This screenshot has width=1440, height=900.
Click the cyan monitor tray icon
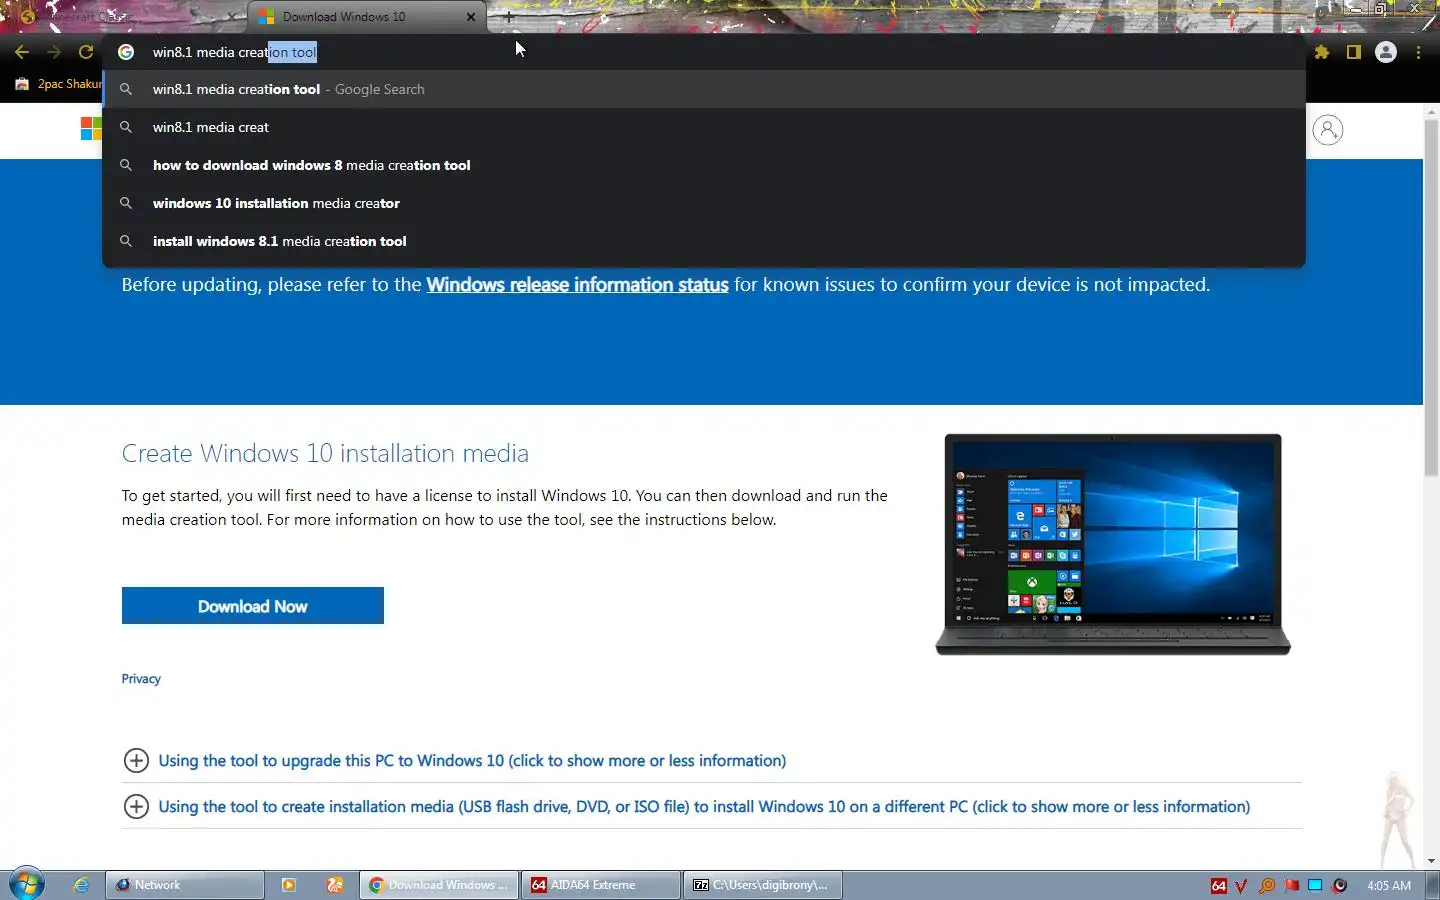[1315, 886]
